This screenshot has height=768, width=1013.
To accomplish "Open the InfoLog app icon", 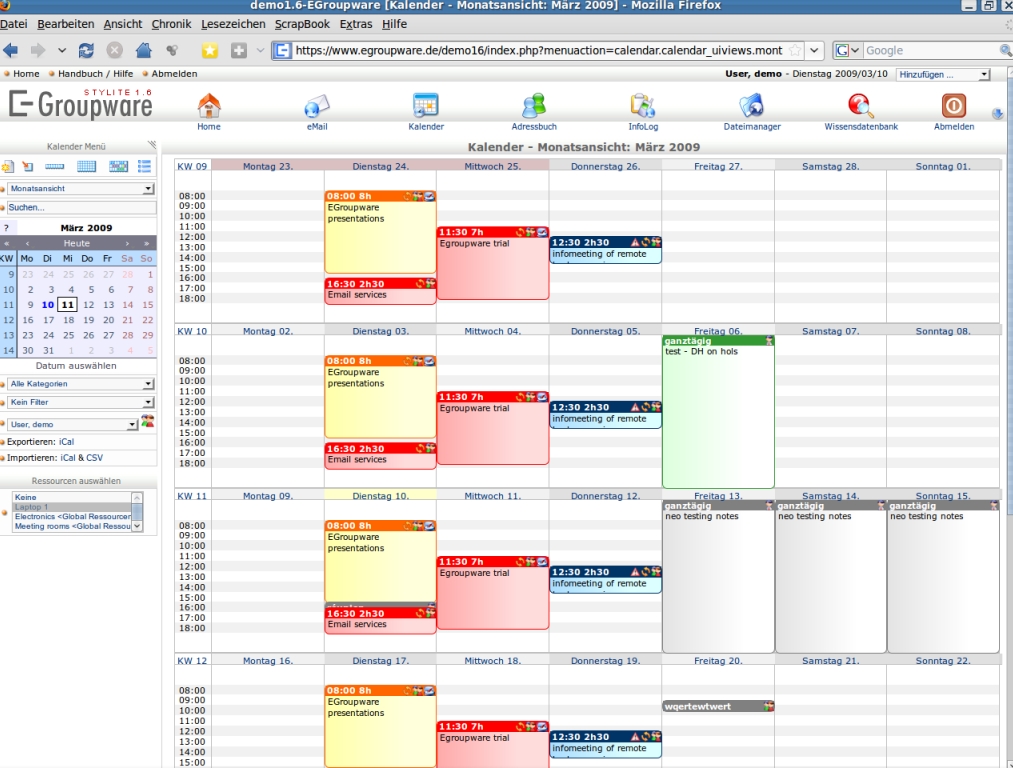I will [643, 105].
